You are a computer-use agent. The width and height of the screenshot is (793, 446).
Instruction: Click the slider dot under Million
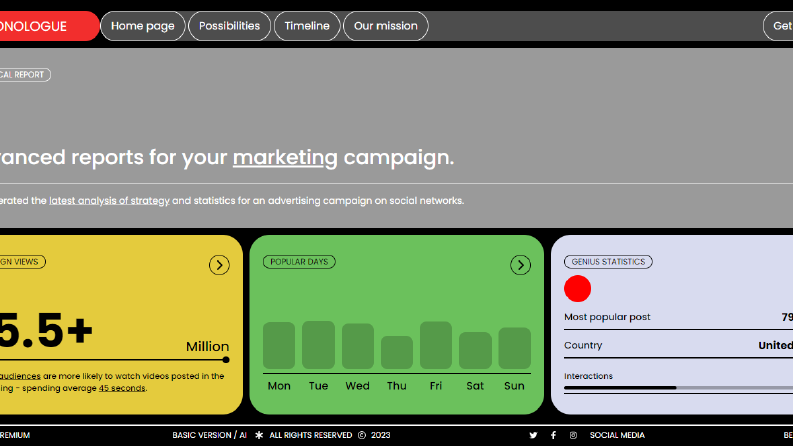point(226,360)
